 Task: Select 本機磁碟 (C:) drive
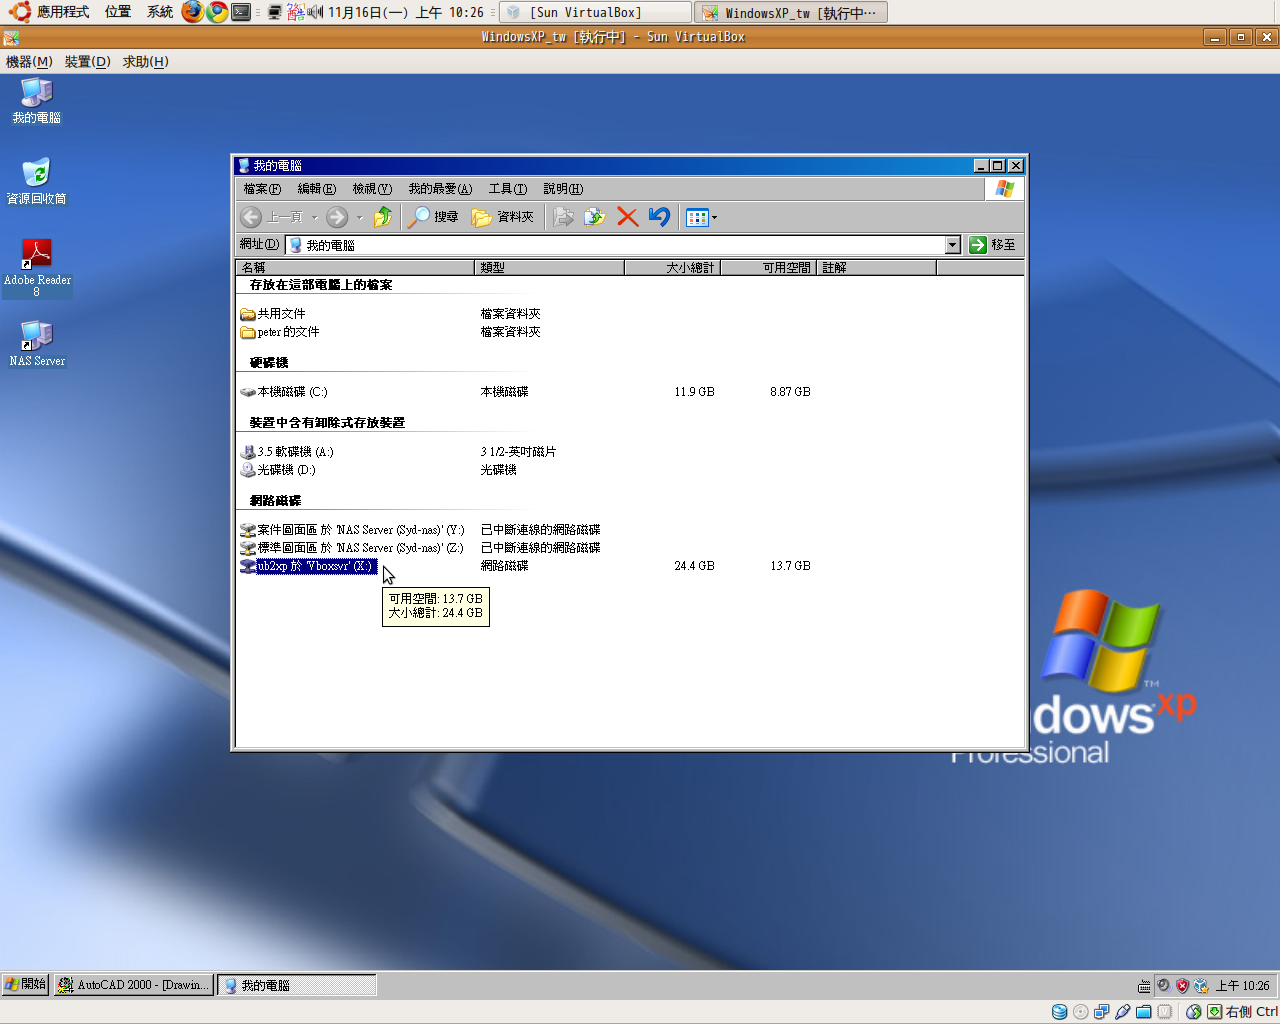[x=284, y=392]
